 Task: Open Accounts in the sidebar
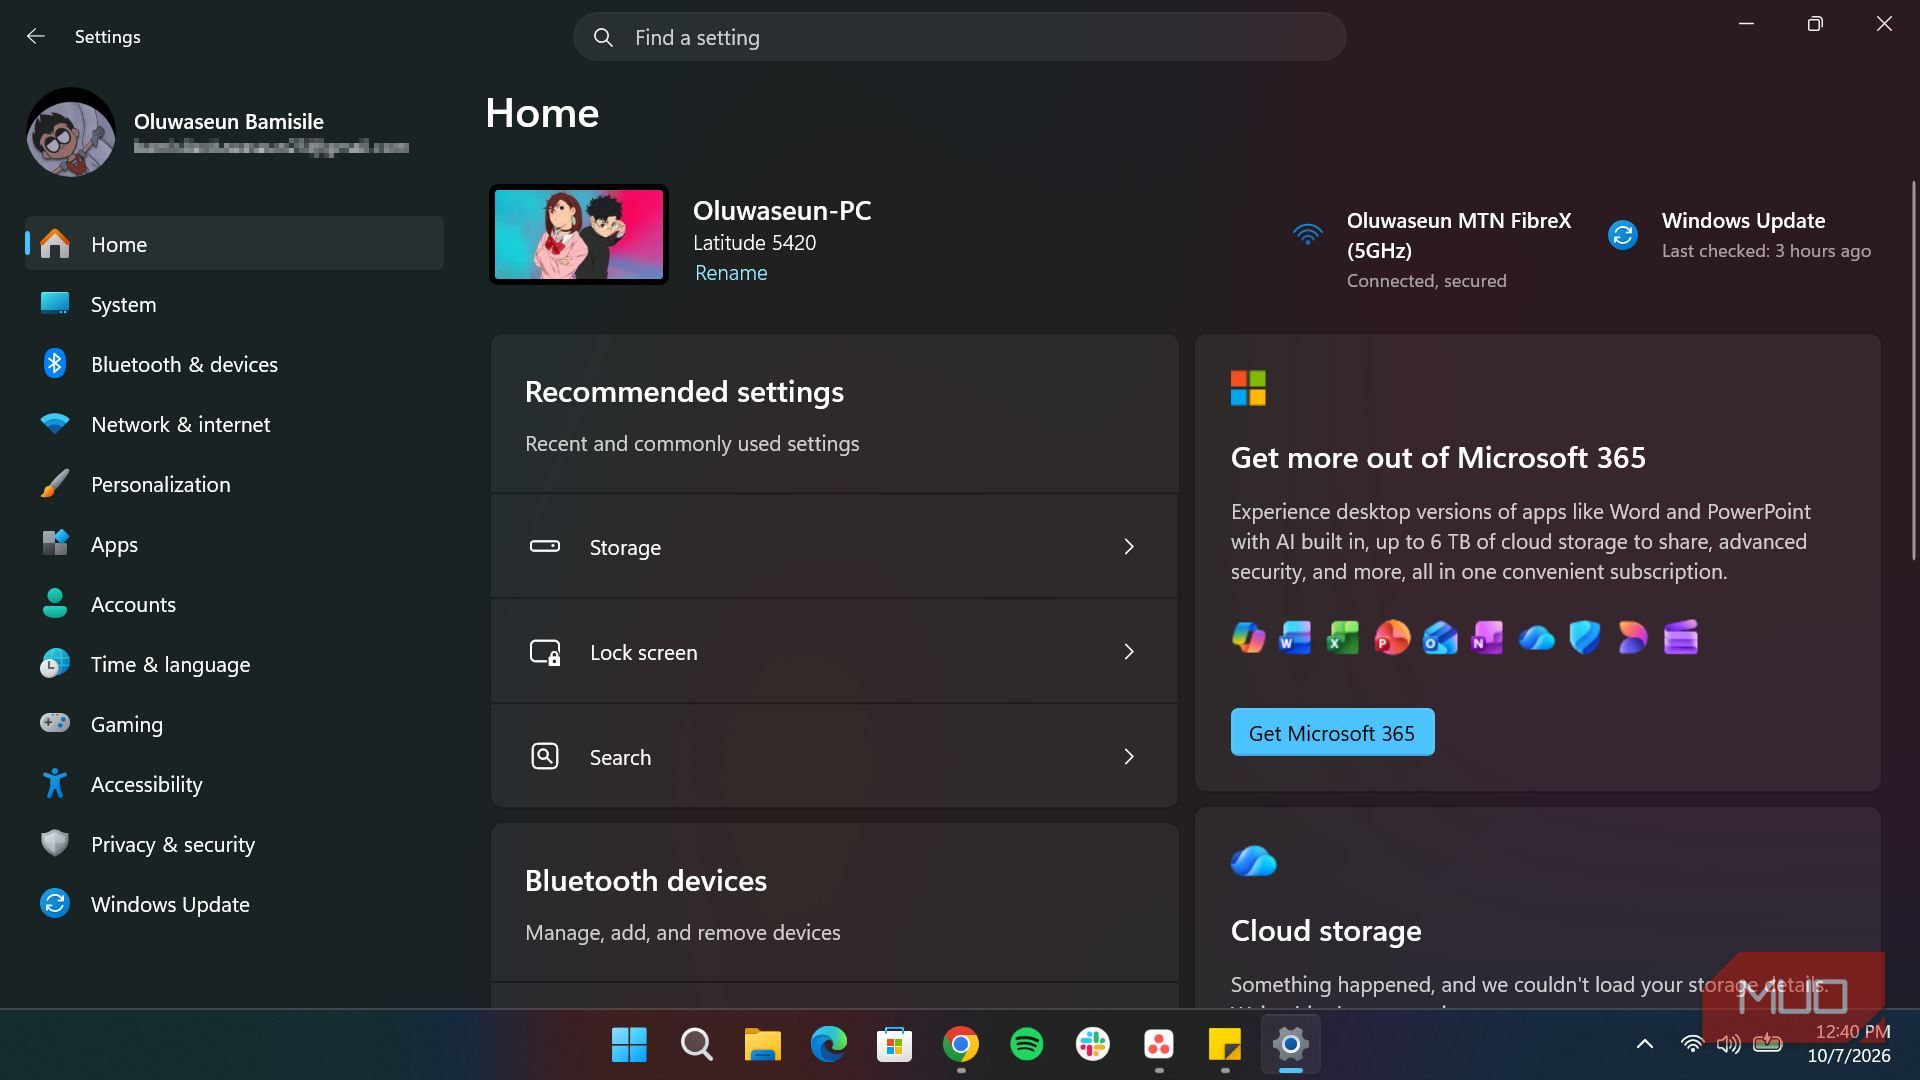[x=234, y=604]
